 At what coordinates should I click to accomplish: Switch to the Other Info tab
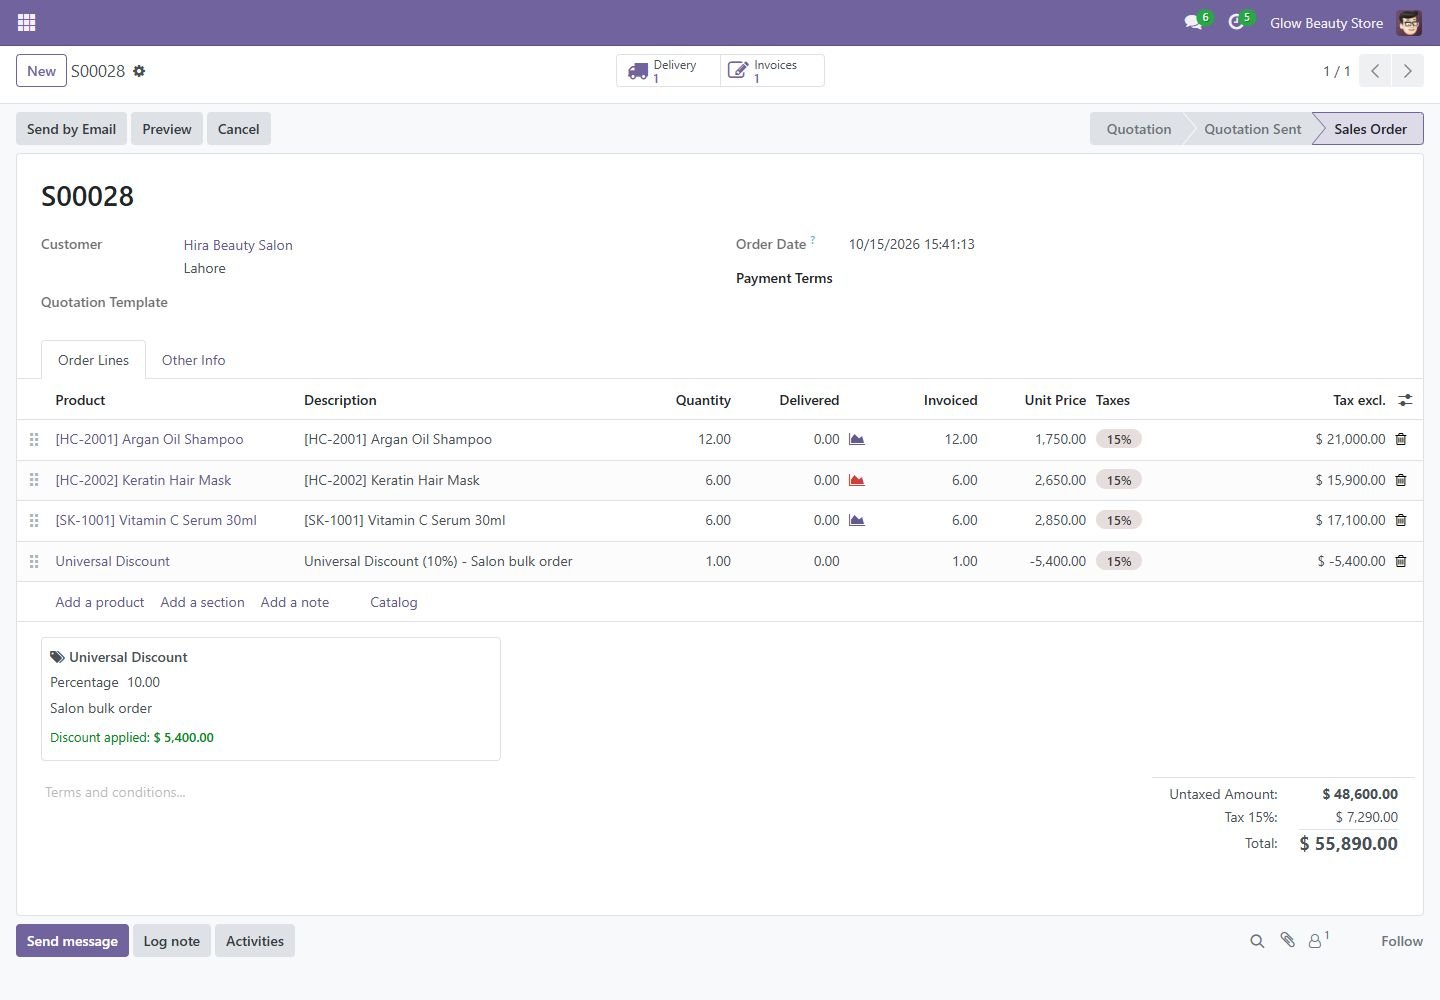point(193,360)
